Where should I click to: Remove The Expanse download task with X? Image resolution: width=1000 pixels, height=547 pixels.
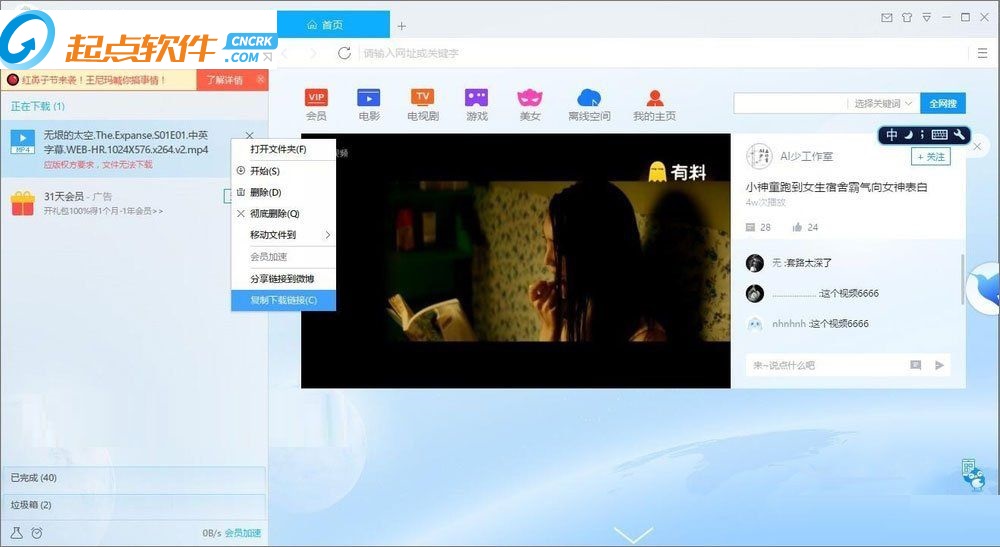tap(249, 135)
